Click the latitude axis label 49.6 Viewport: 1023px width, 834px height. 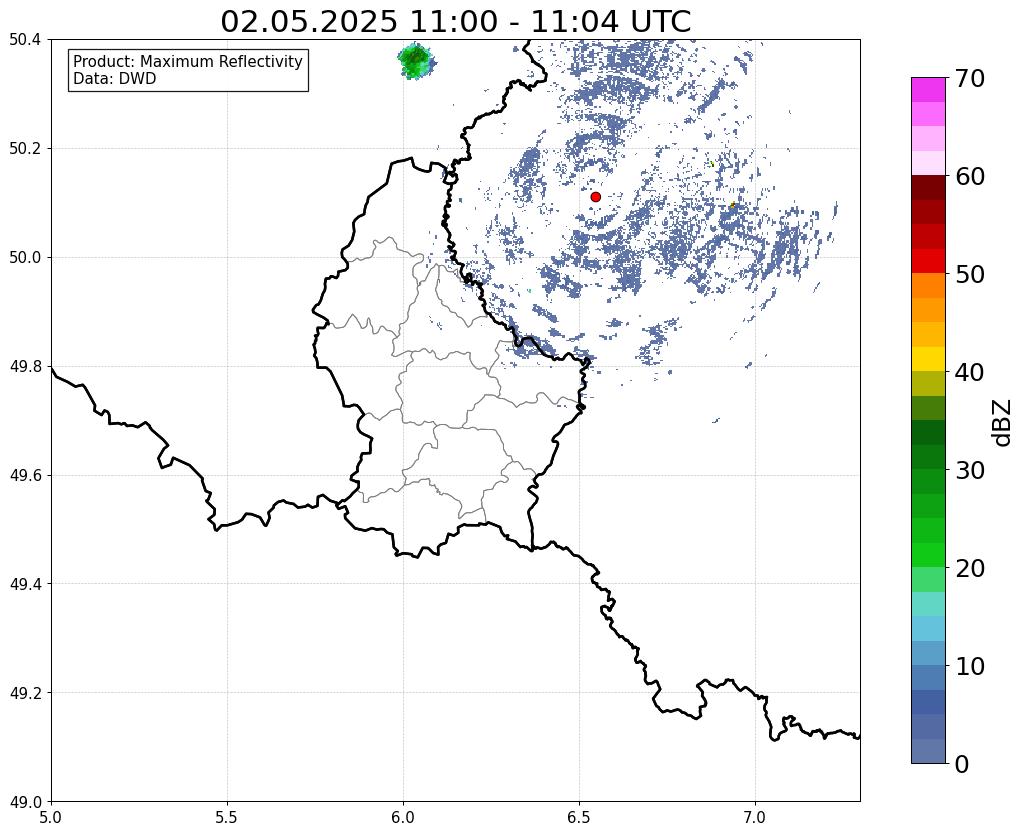click(x=25, y=476)
